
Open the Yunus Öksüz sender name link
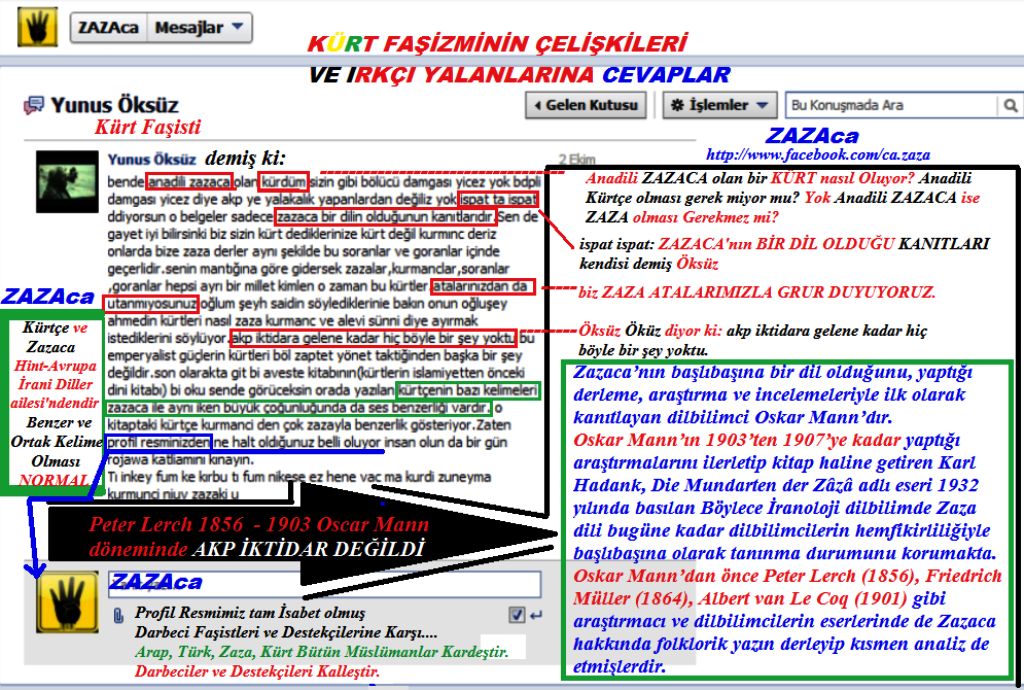coord(152,159)
